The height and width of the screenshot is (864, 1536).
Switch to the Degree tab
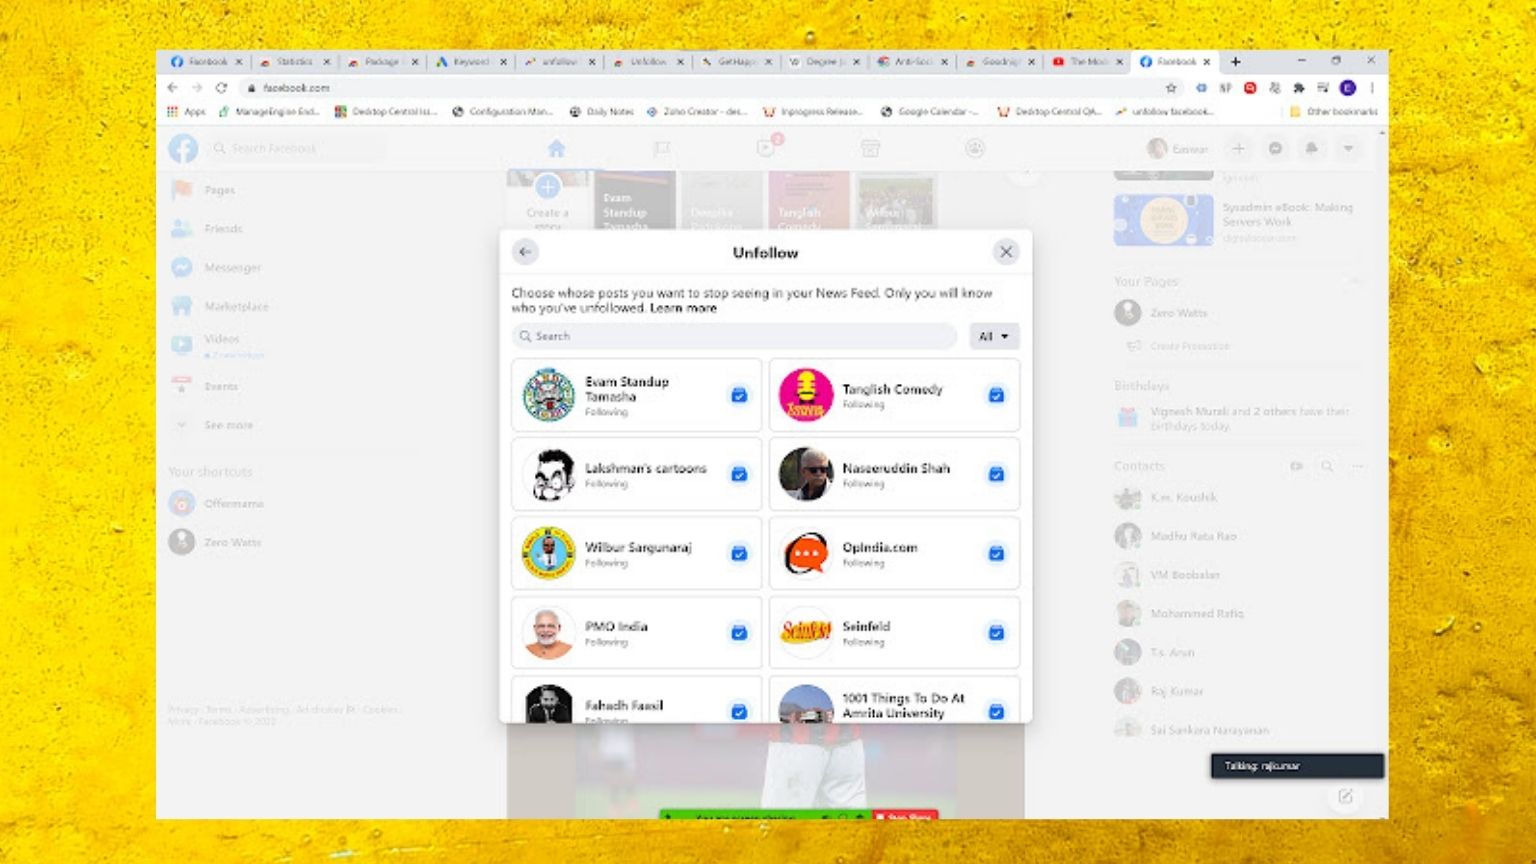[824, 61]
